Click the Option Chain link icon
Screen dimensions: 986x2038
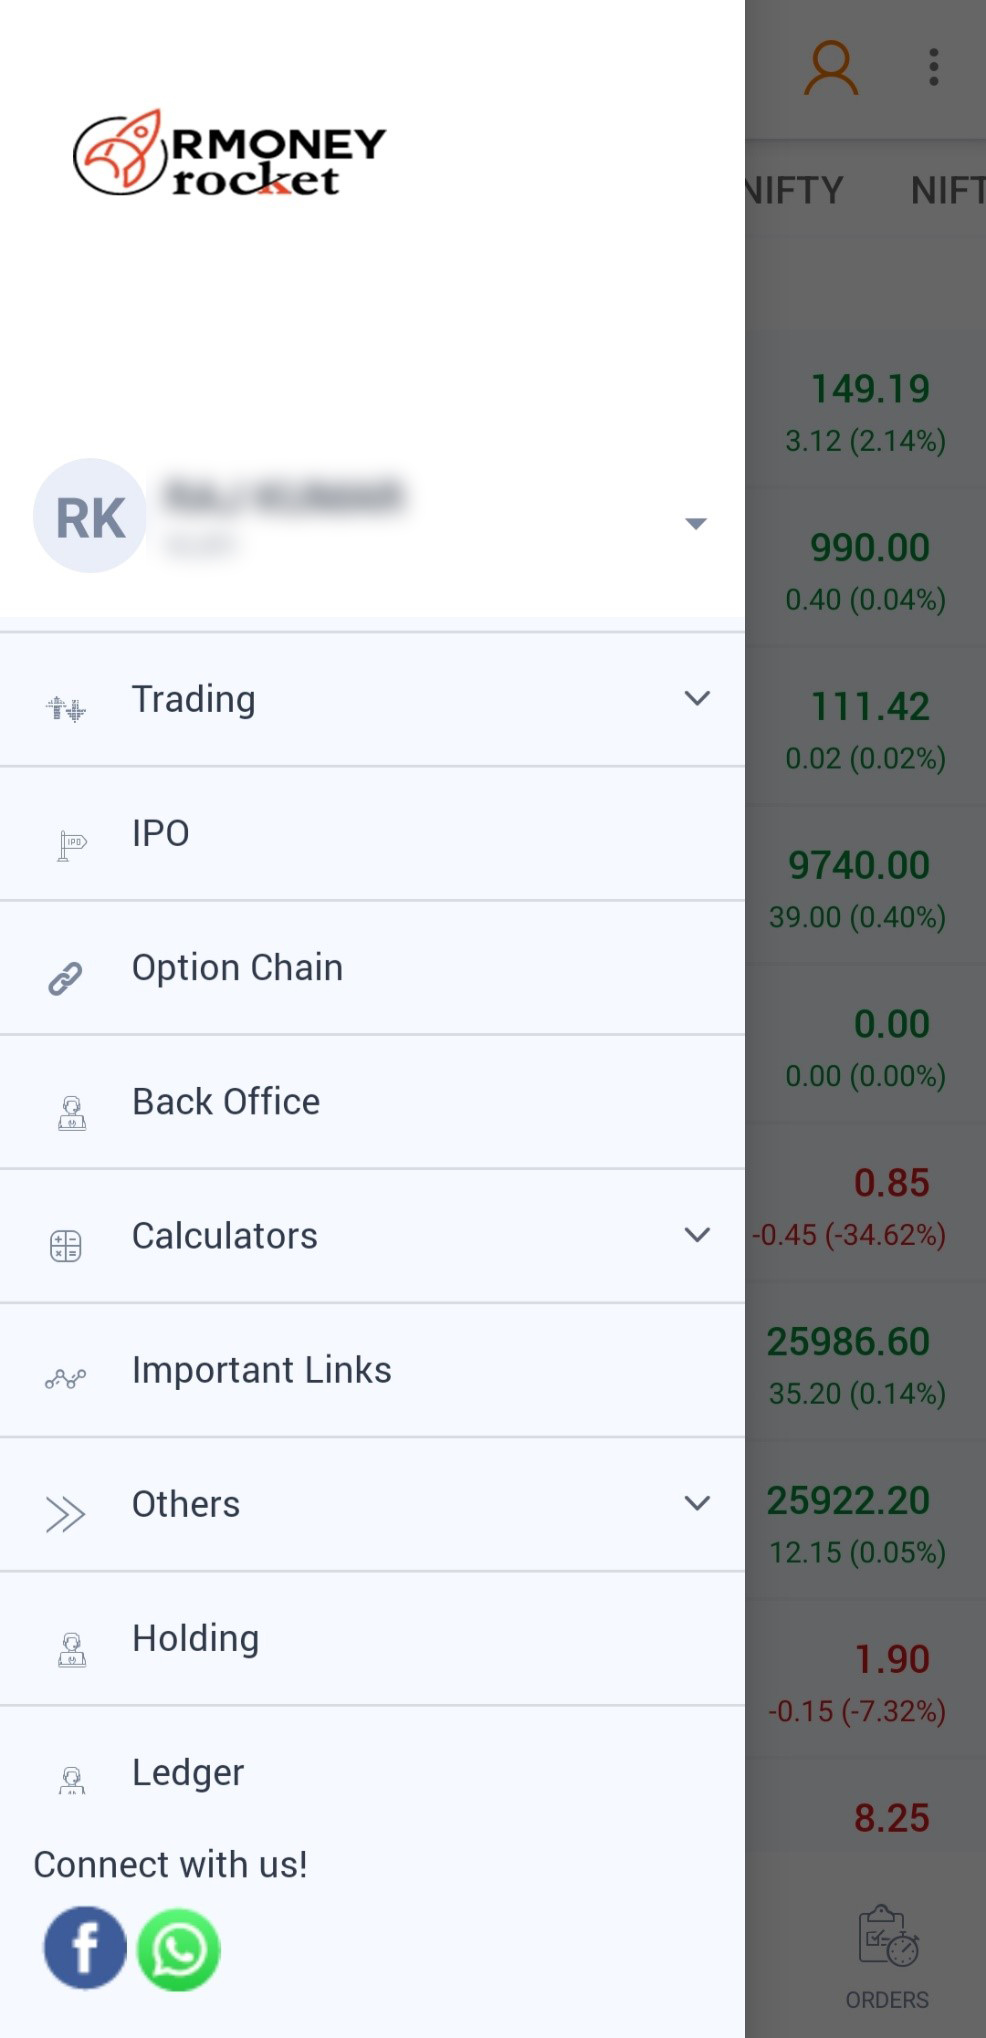(66, 978)
